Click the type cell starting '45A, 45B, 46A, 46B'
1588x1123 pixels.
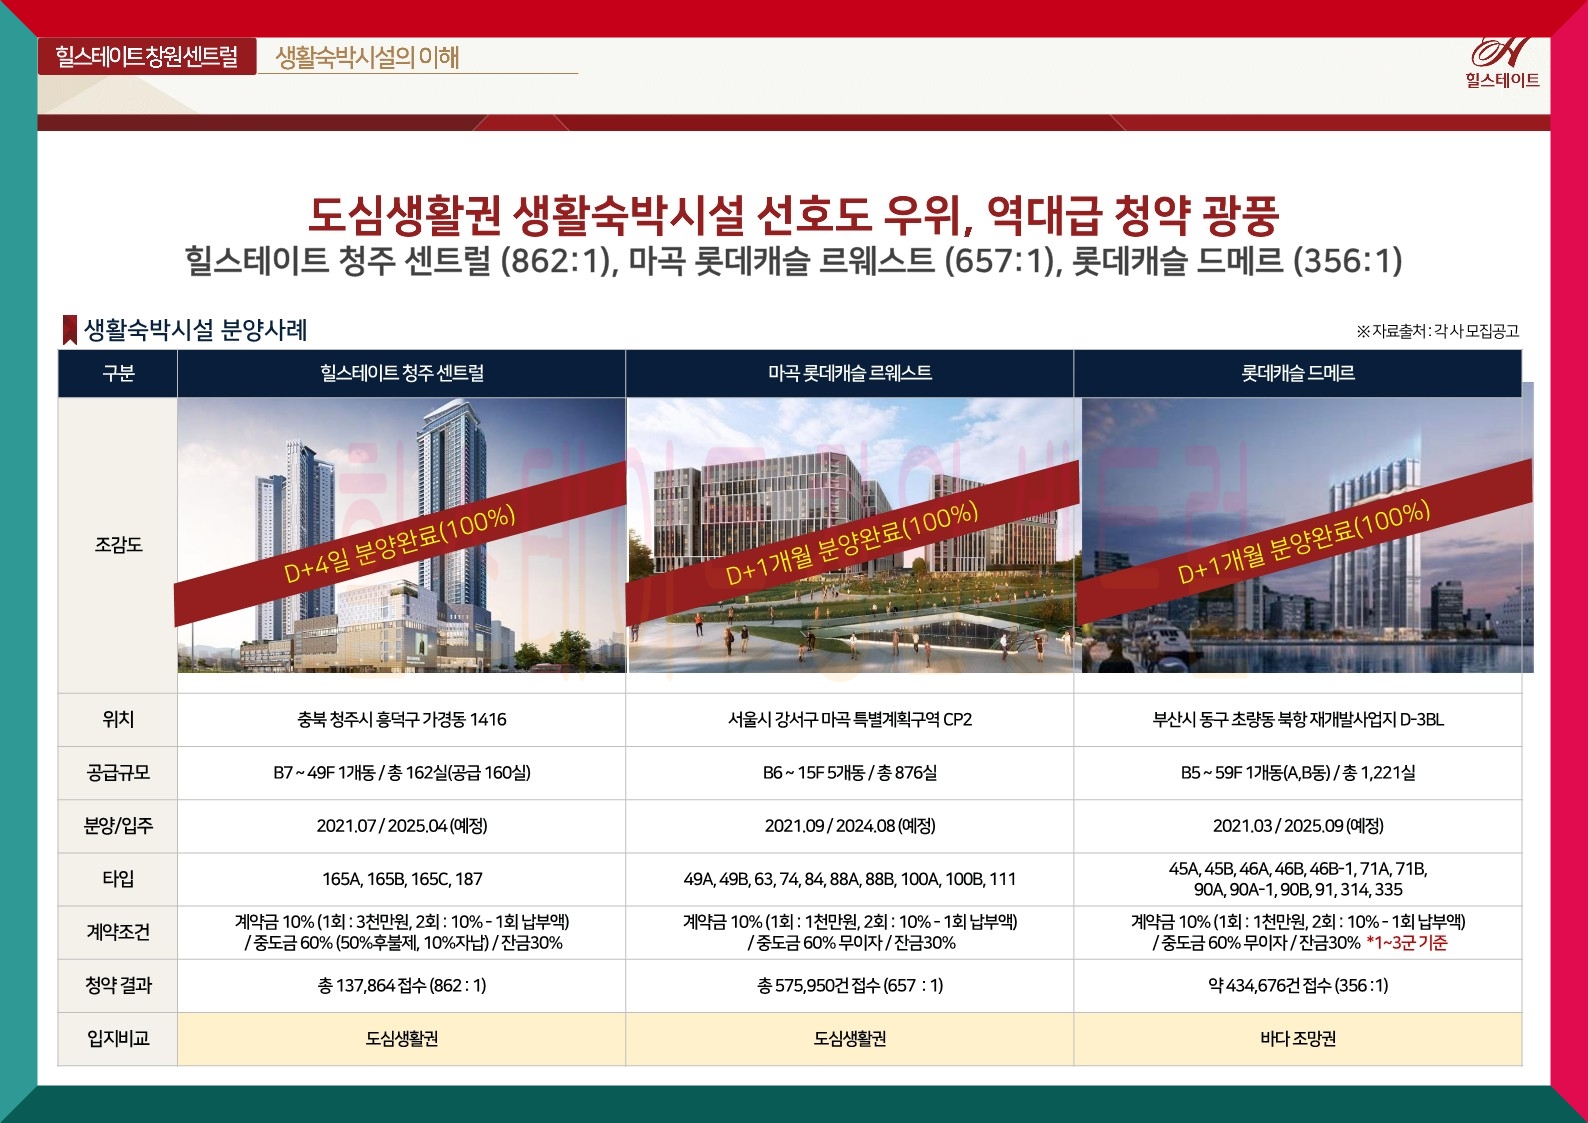pyautogui.click(x=1298, y=879)
